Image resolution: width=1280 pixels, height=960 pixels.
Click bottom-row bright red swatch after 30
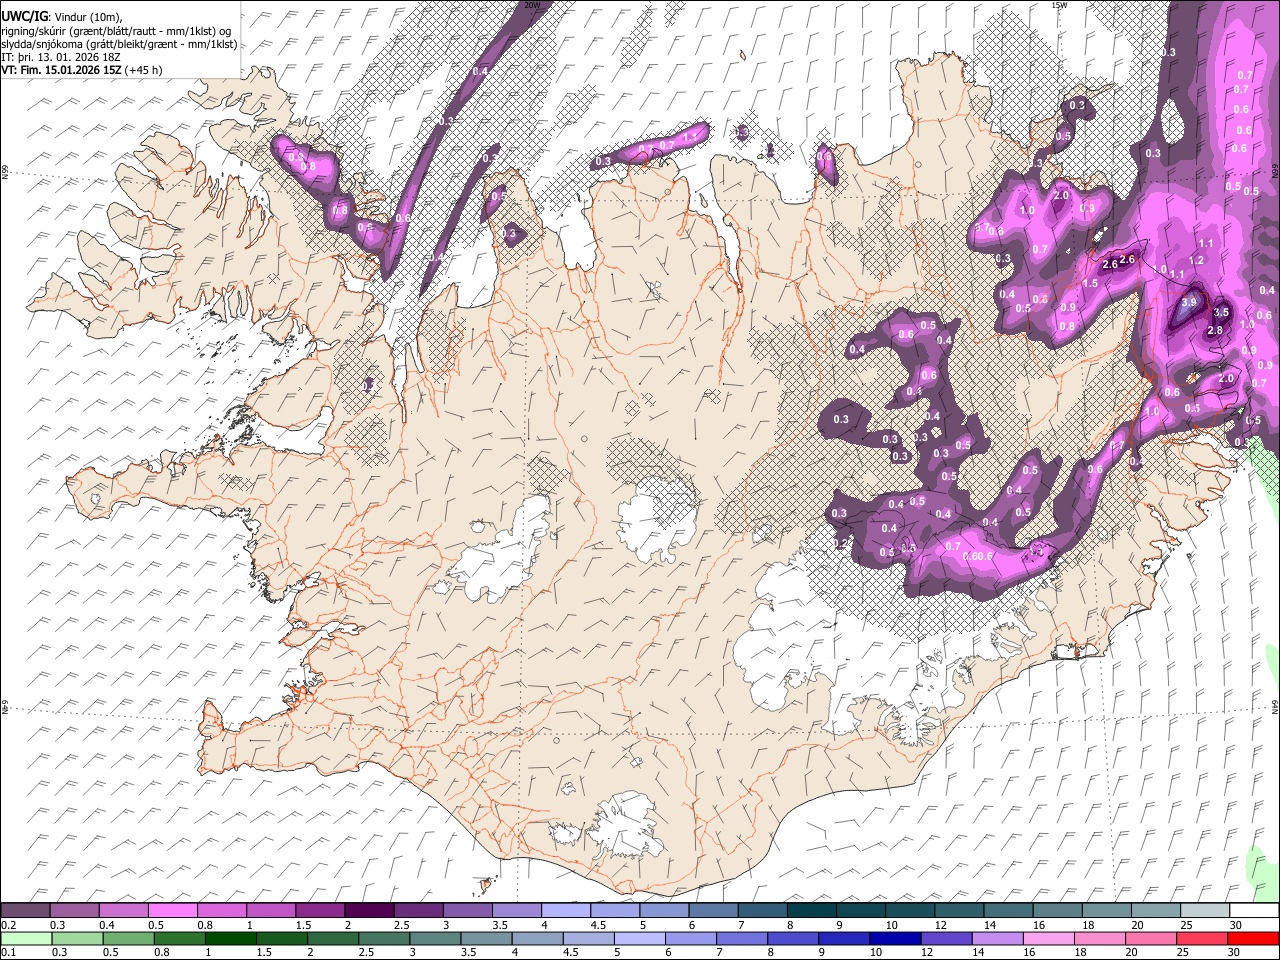[x=1254, y=938]
